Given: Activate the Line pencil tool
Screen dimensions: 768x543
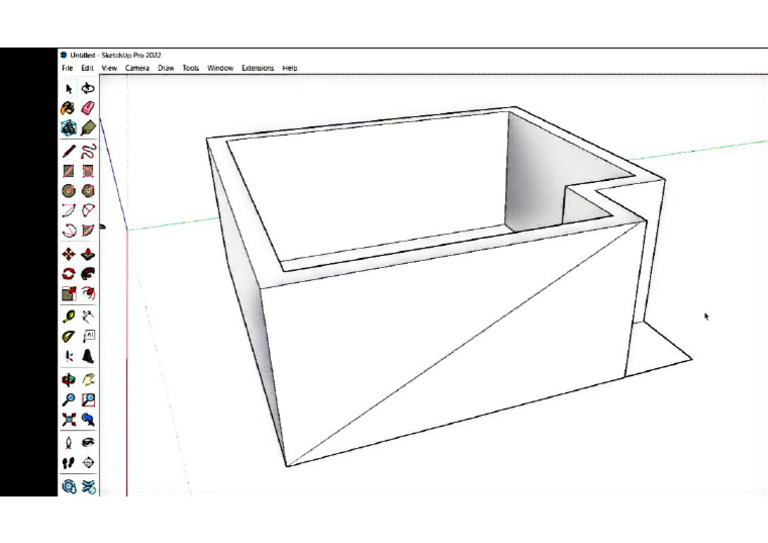Looking at the screenshot, I should click(x=69, y=151).
